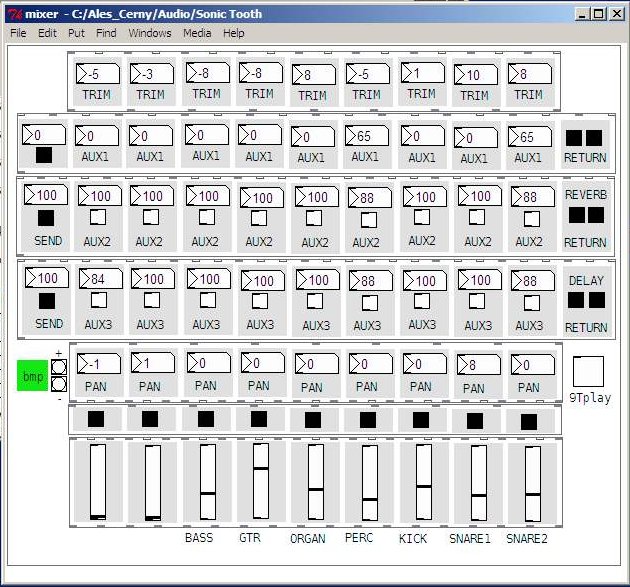This screenshot has height=587, width=630.
Task: Click the SEND number box in AUX3 row
Action: tap(47, 277)
